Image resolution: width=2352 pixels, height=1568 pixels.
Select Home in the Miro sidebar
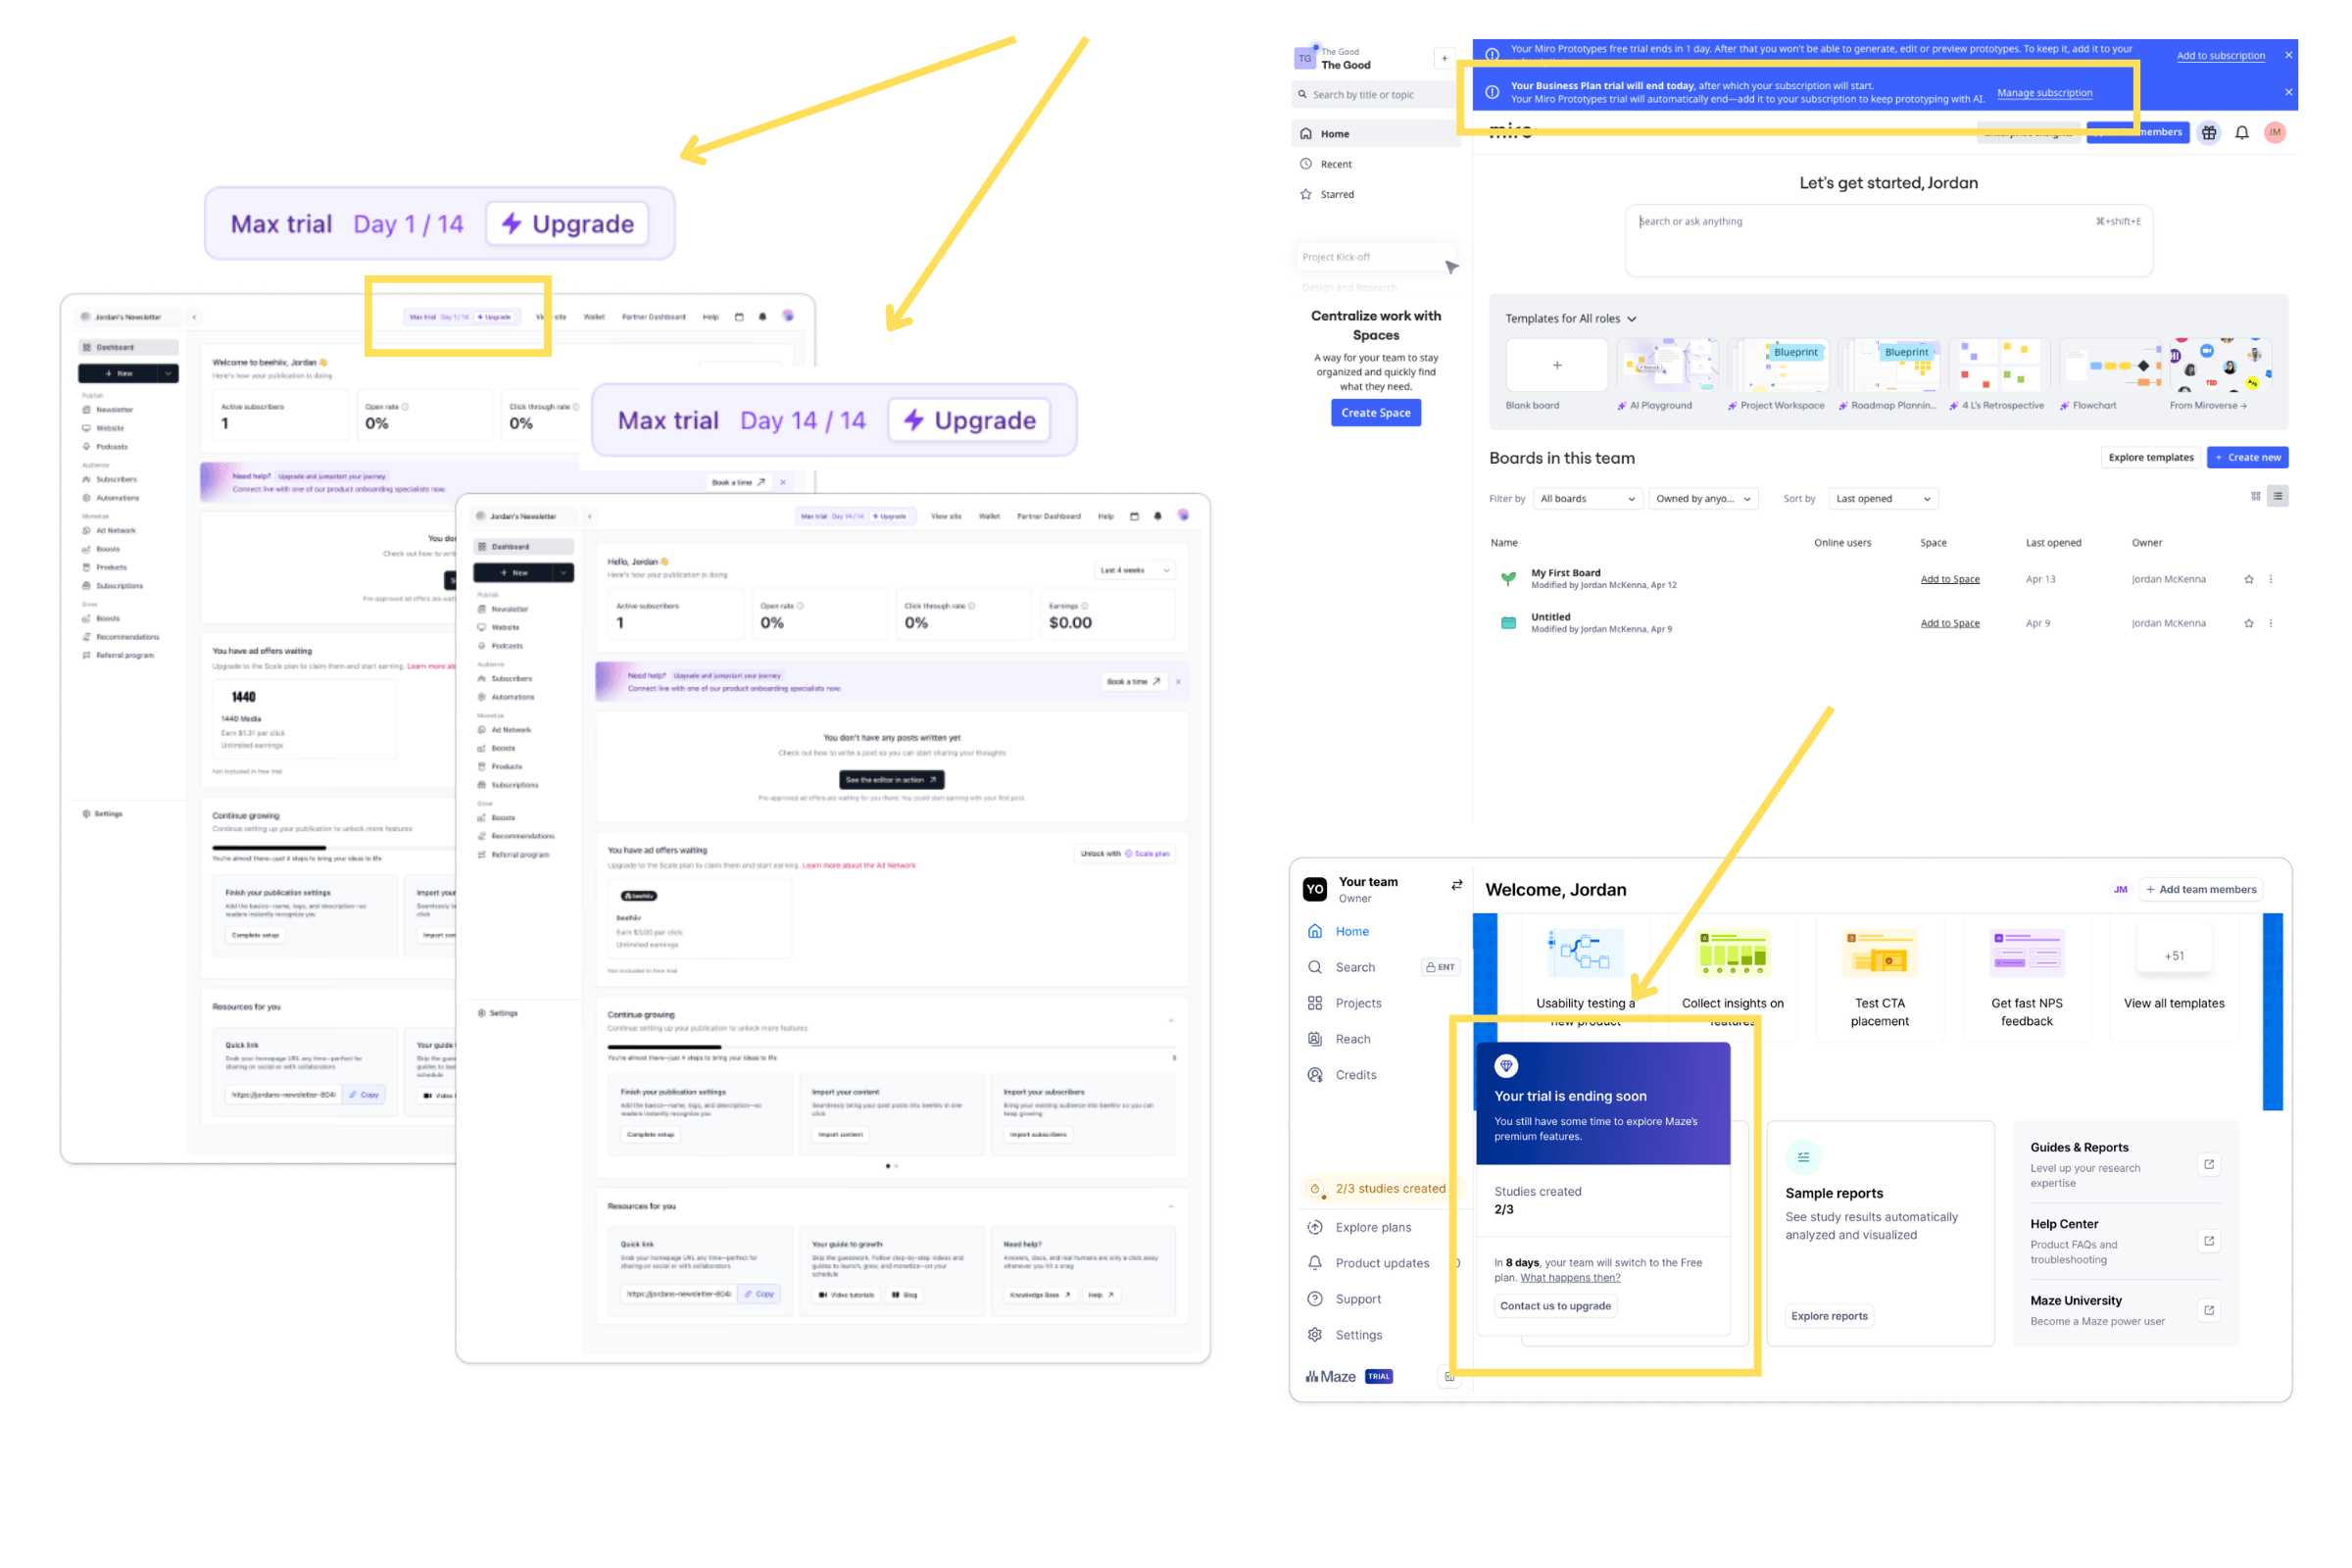pyautogui.click(x=1375, y=133)
